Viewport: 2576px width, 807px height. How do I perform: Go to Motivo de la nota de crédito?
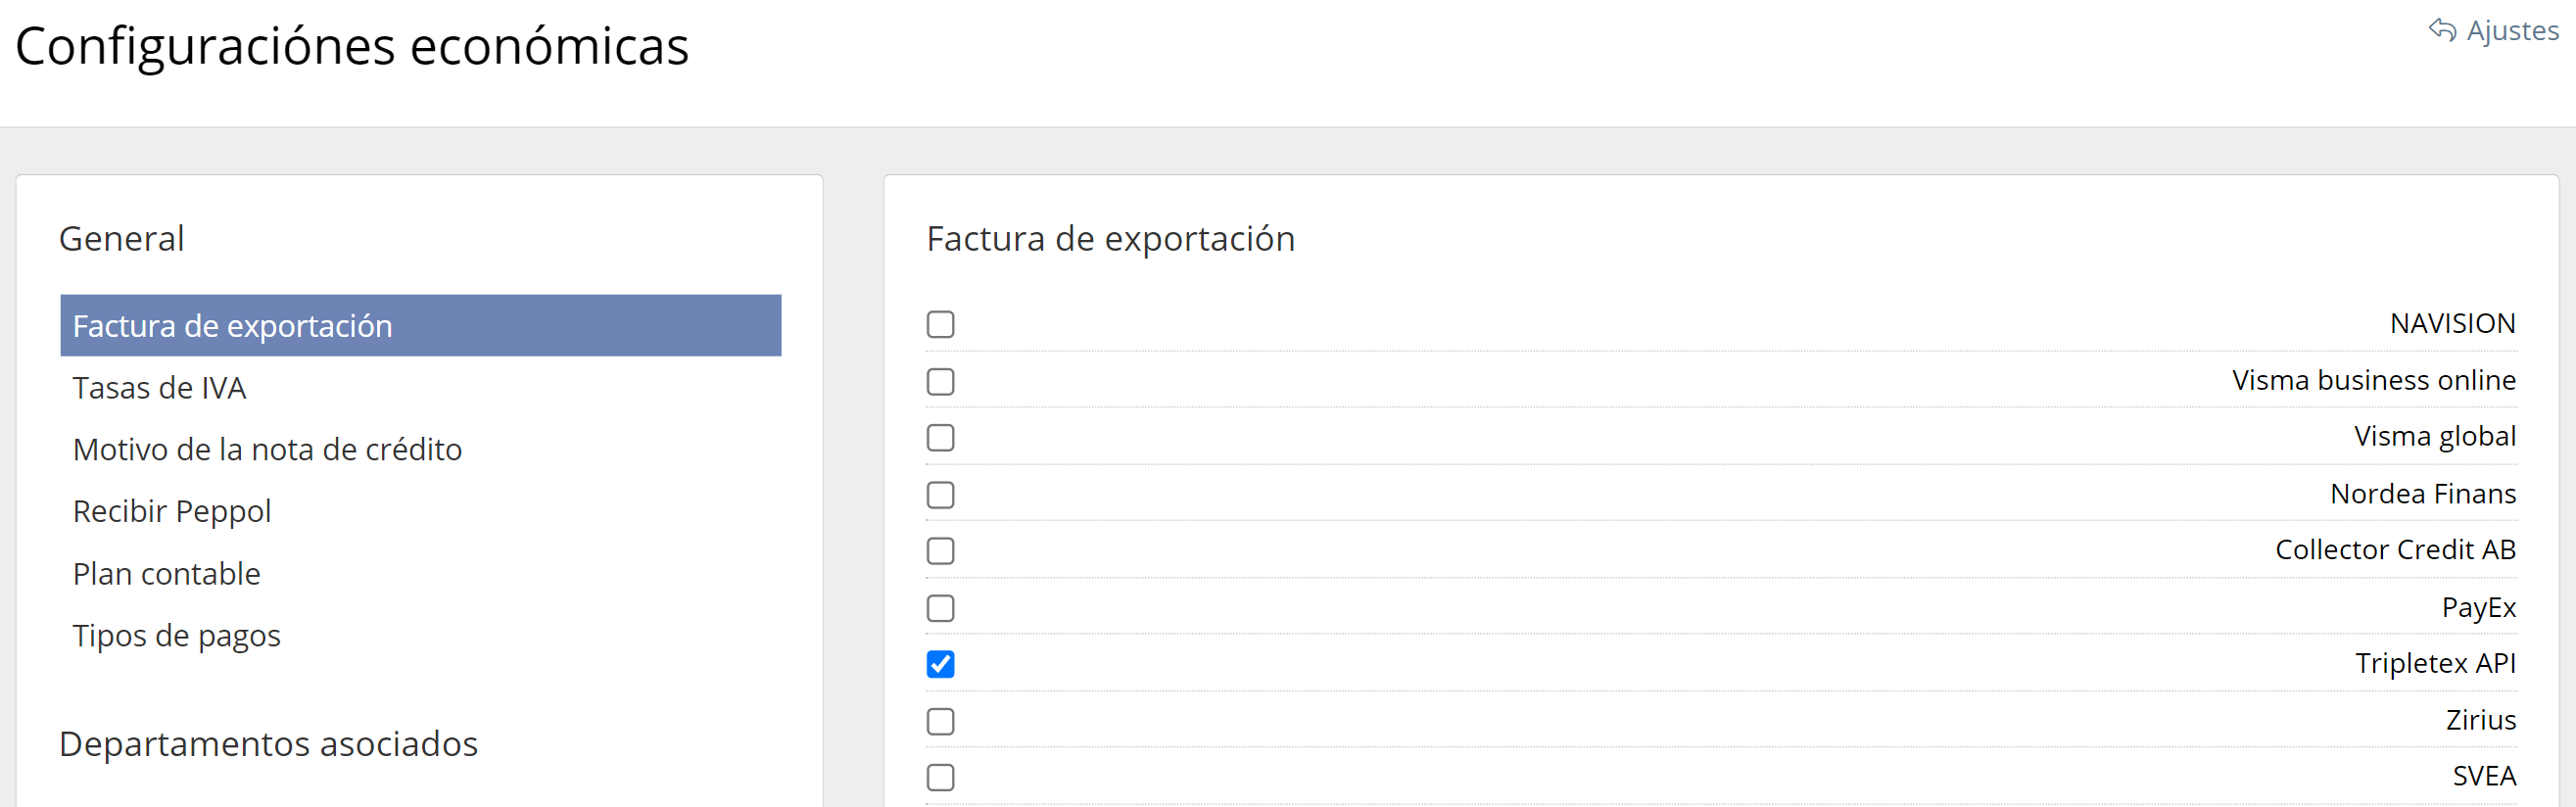pos(267,450)
